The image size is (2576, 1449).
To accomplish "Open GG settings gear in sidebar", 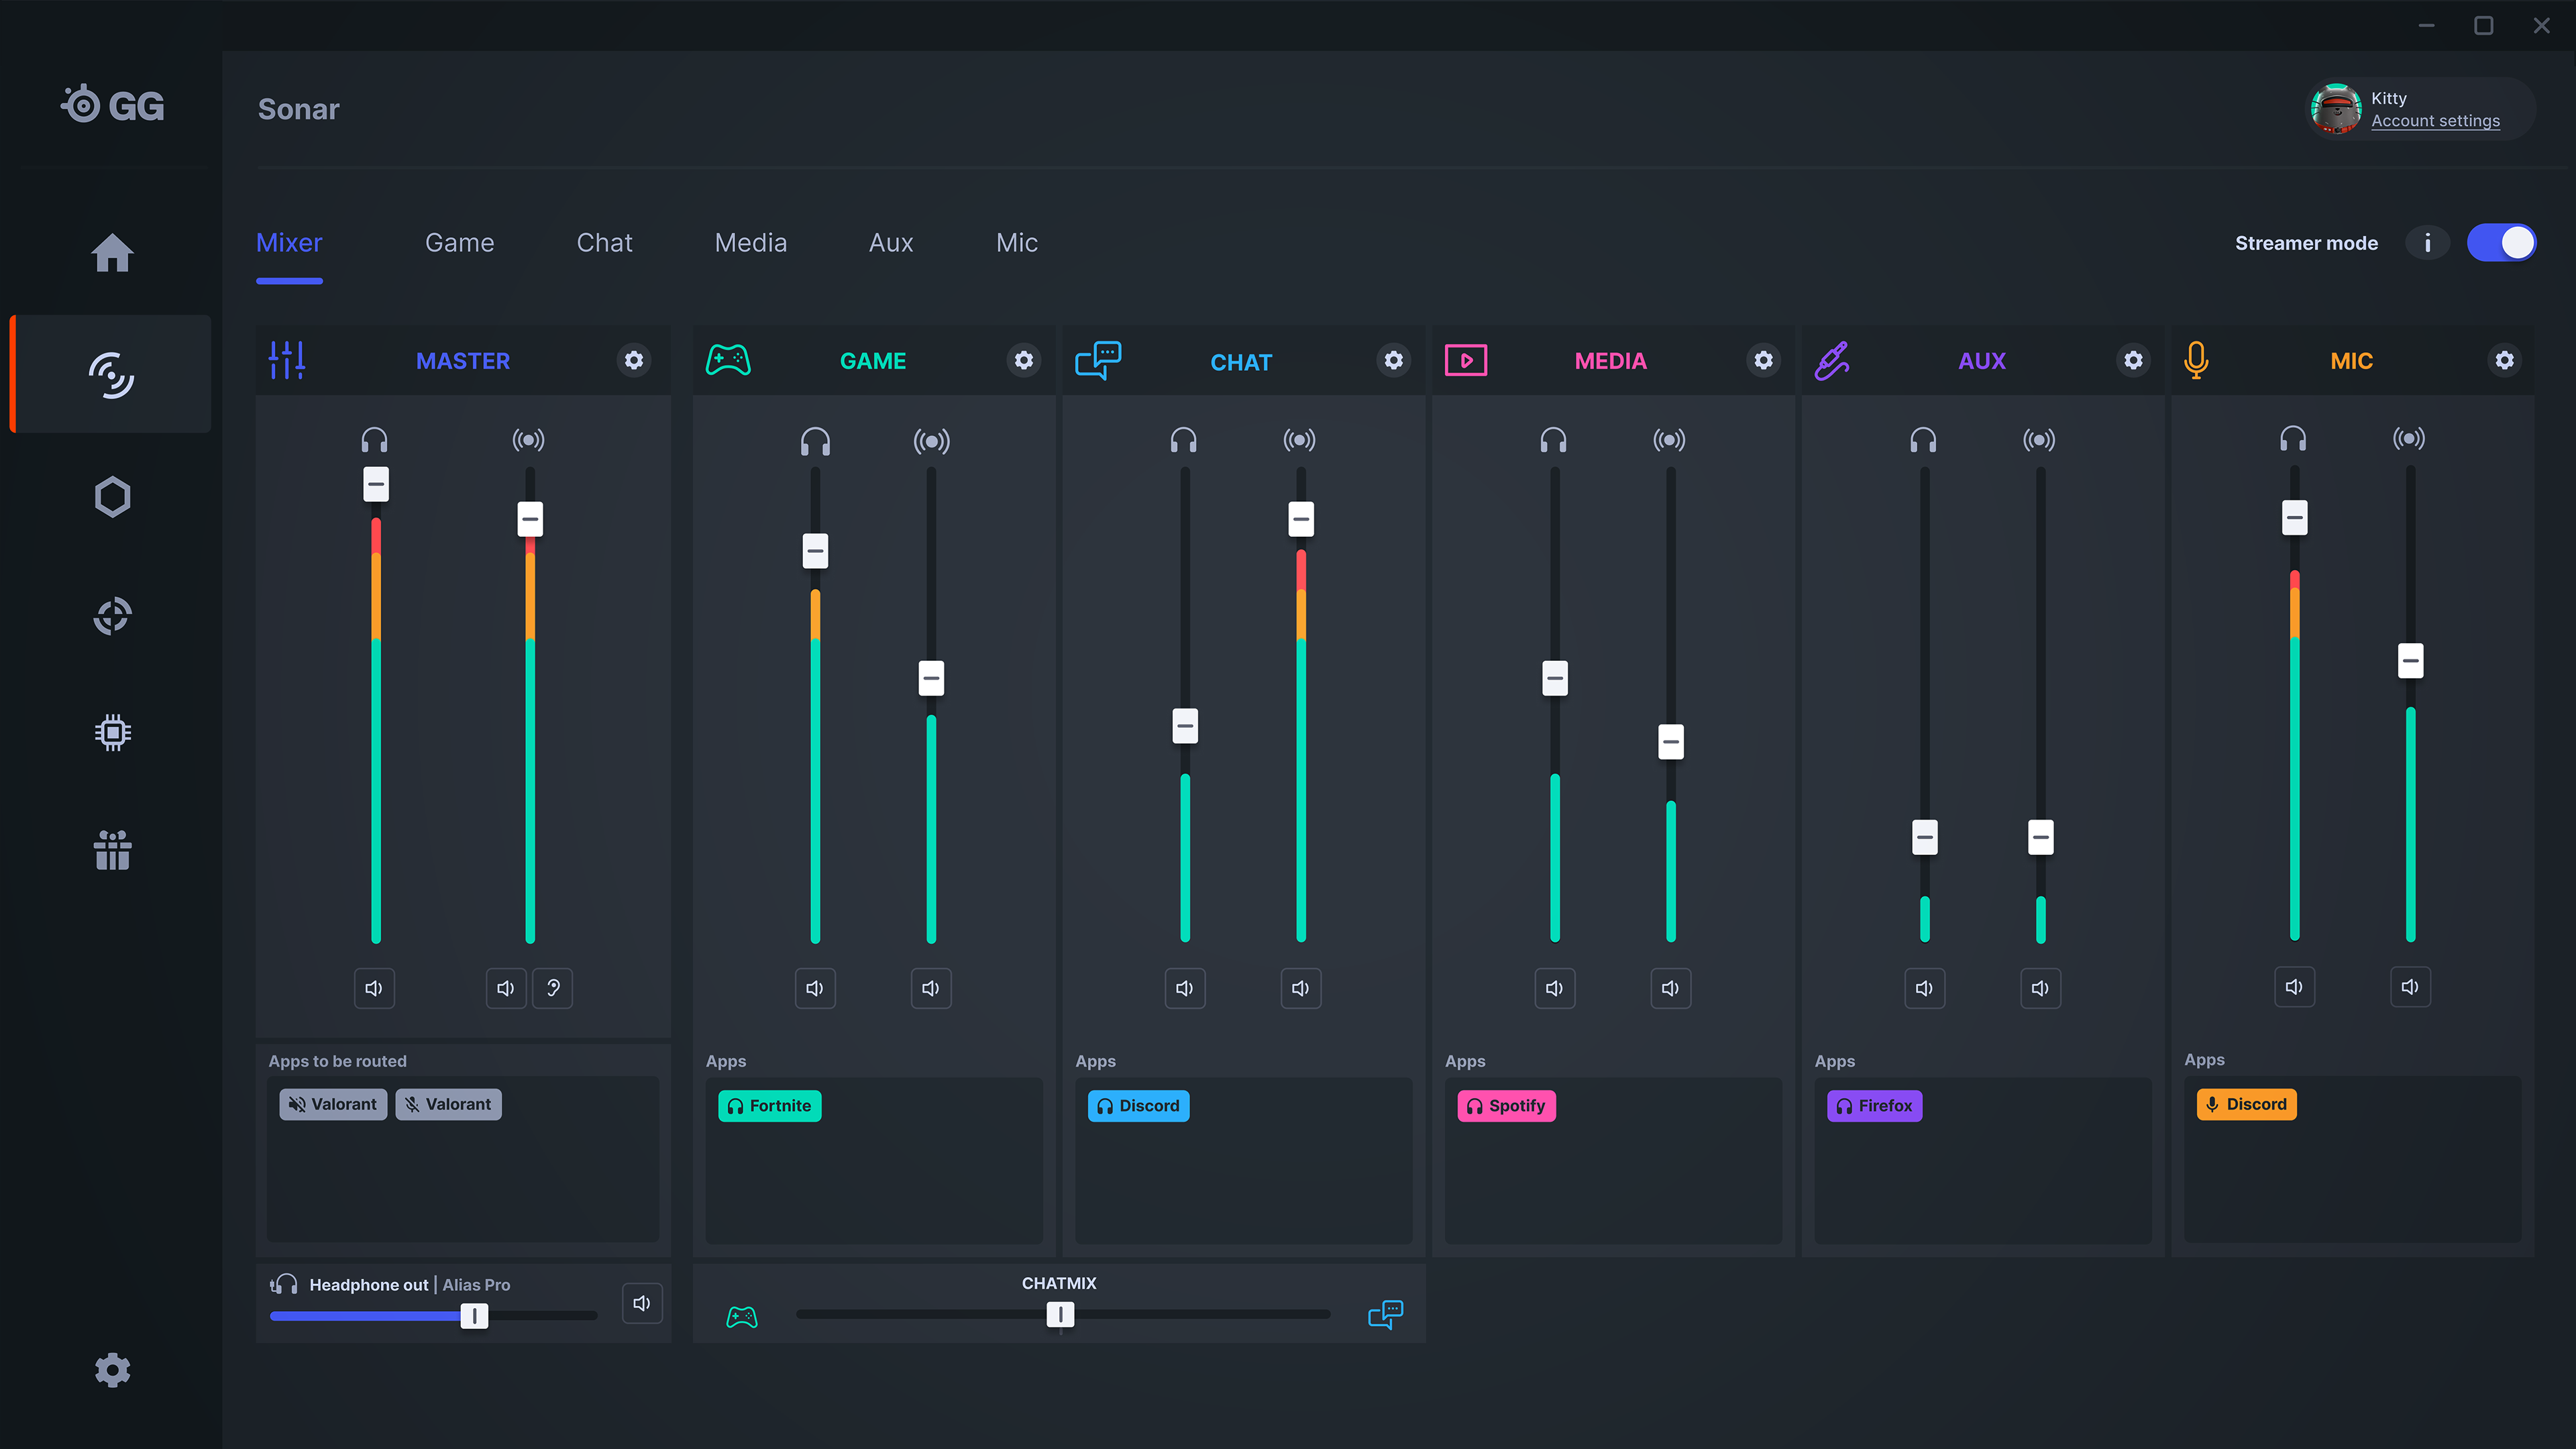I will (x=112, y=1370).
